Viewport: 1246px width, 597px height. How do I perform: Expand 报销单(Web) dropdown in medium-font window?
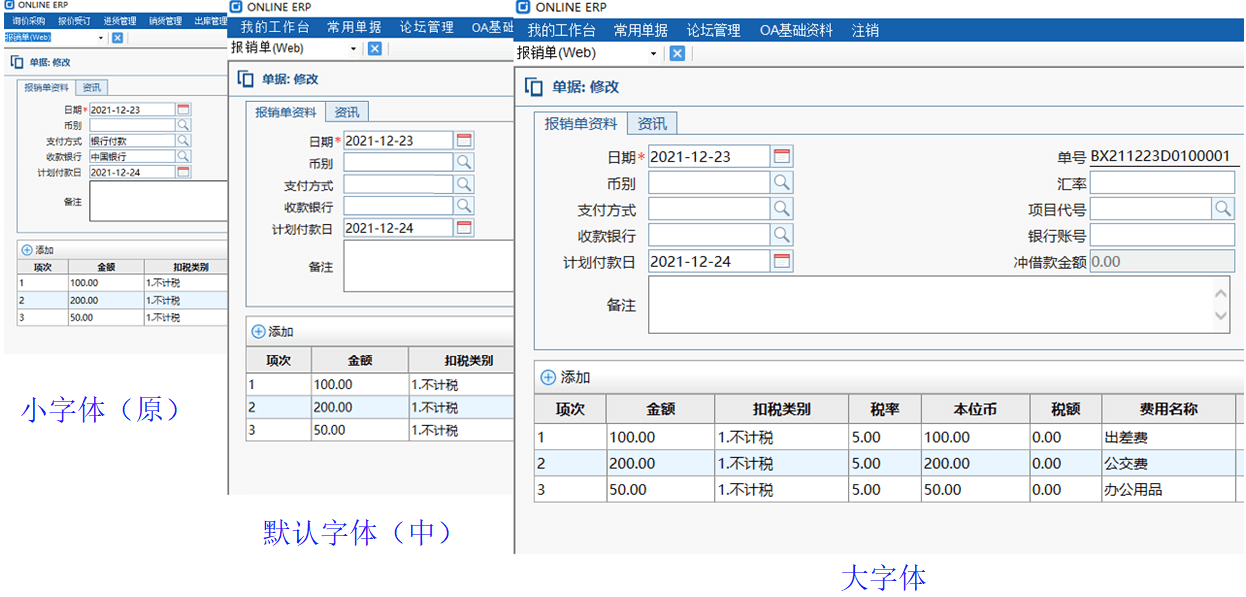click(353, 48)
